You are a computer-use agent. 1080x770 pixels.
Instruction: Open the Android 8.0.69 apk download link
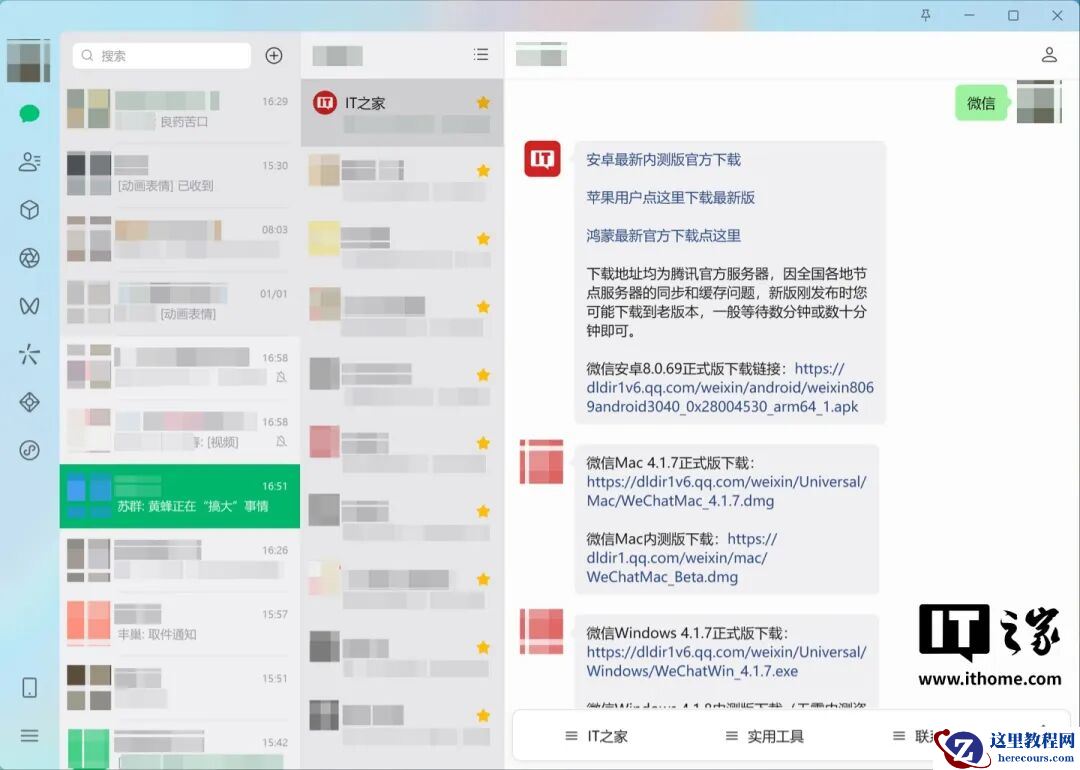730,388
